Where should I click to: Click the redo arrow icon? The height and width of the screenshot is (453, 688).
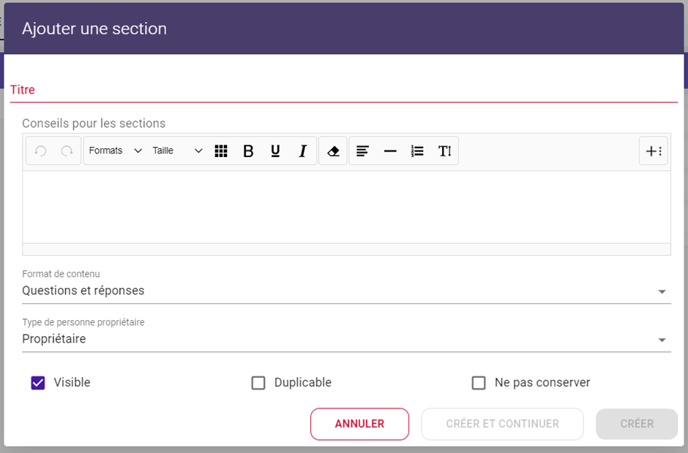tap(67, 151)
